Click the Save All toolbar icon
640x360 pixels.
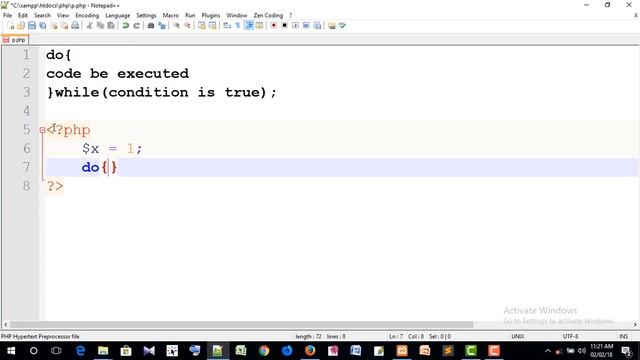[x=42, y=26]
